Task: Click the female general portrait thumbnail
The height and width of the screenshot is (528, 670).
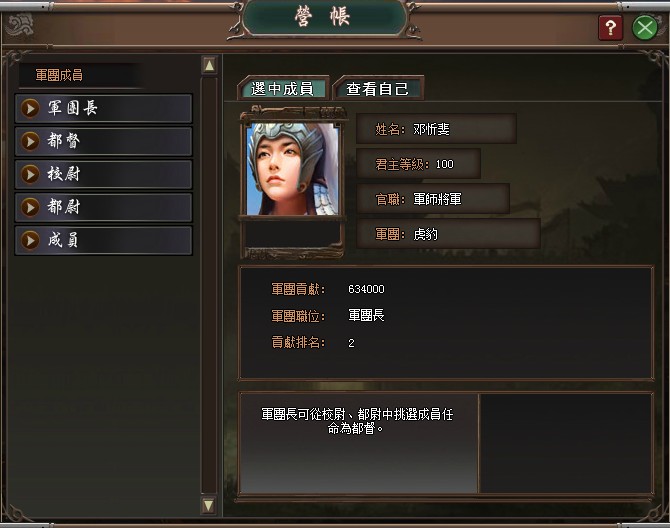Action: coord(293,169)
